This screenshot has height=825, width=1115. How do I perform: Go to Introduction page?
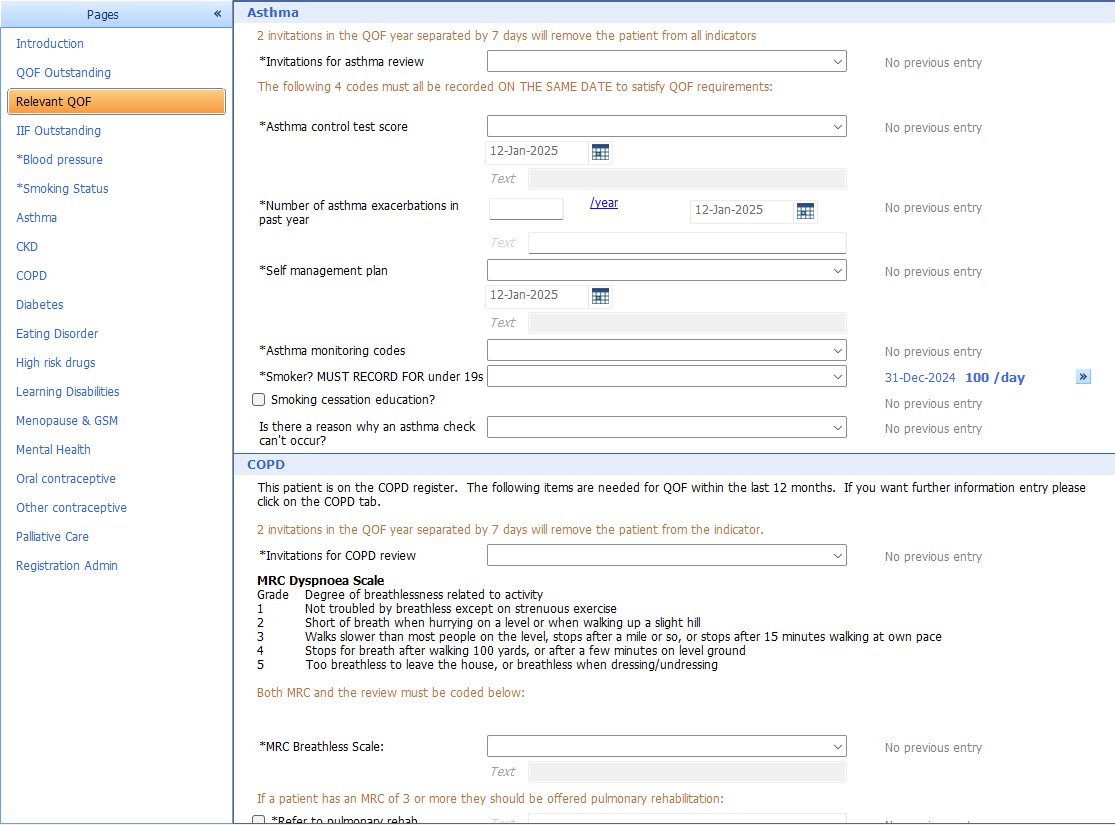[50, 43]
